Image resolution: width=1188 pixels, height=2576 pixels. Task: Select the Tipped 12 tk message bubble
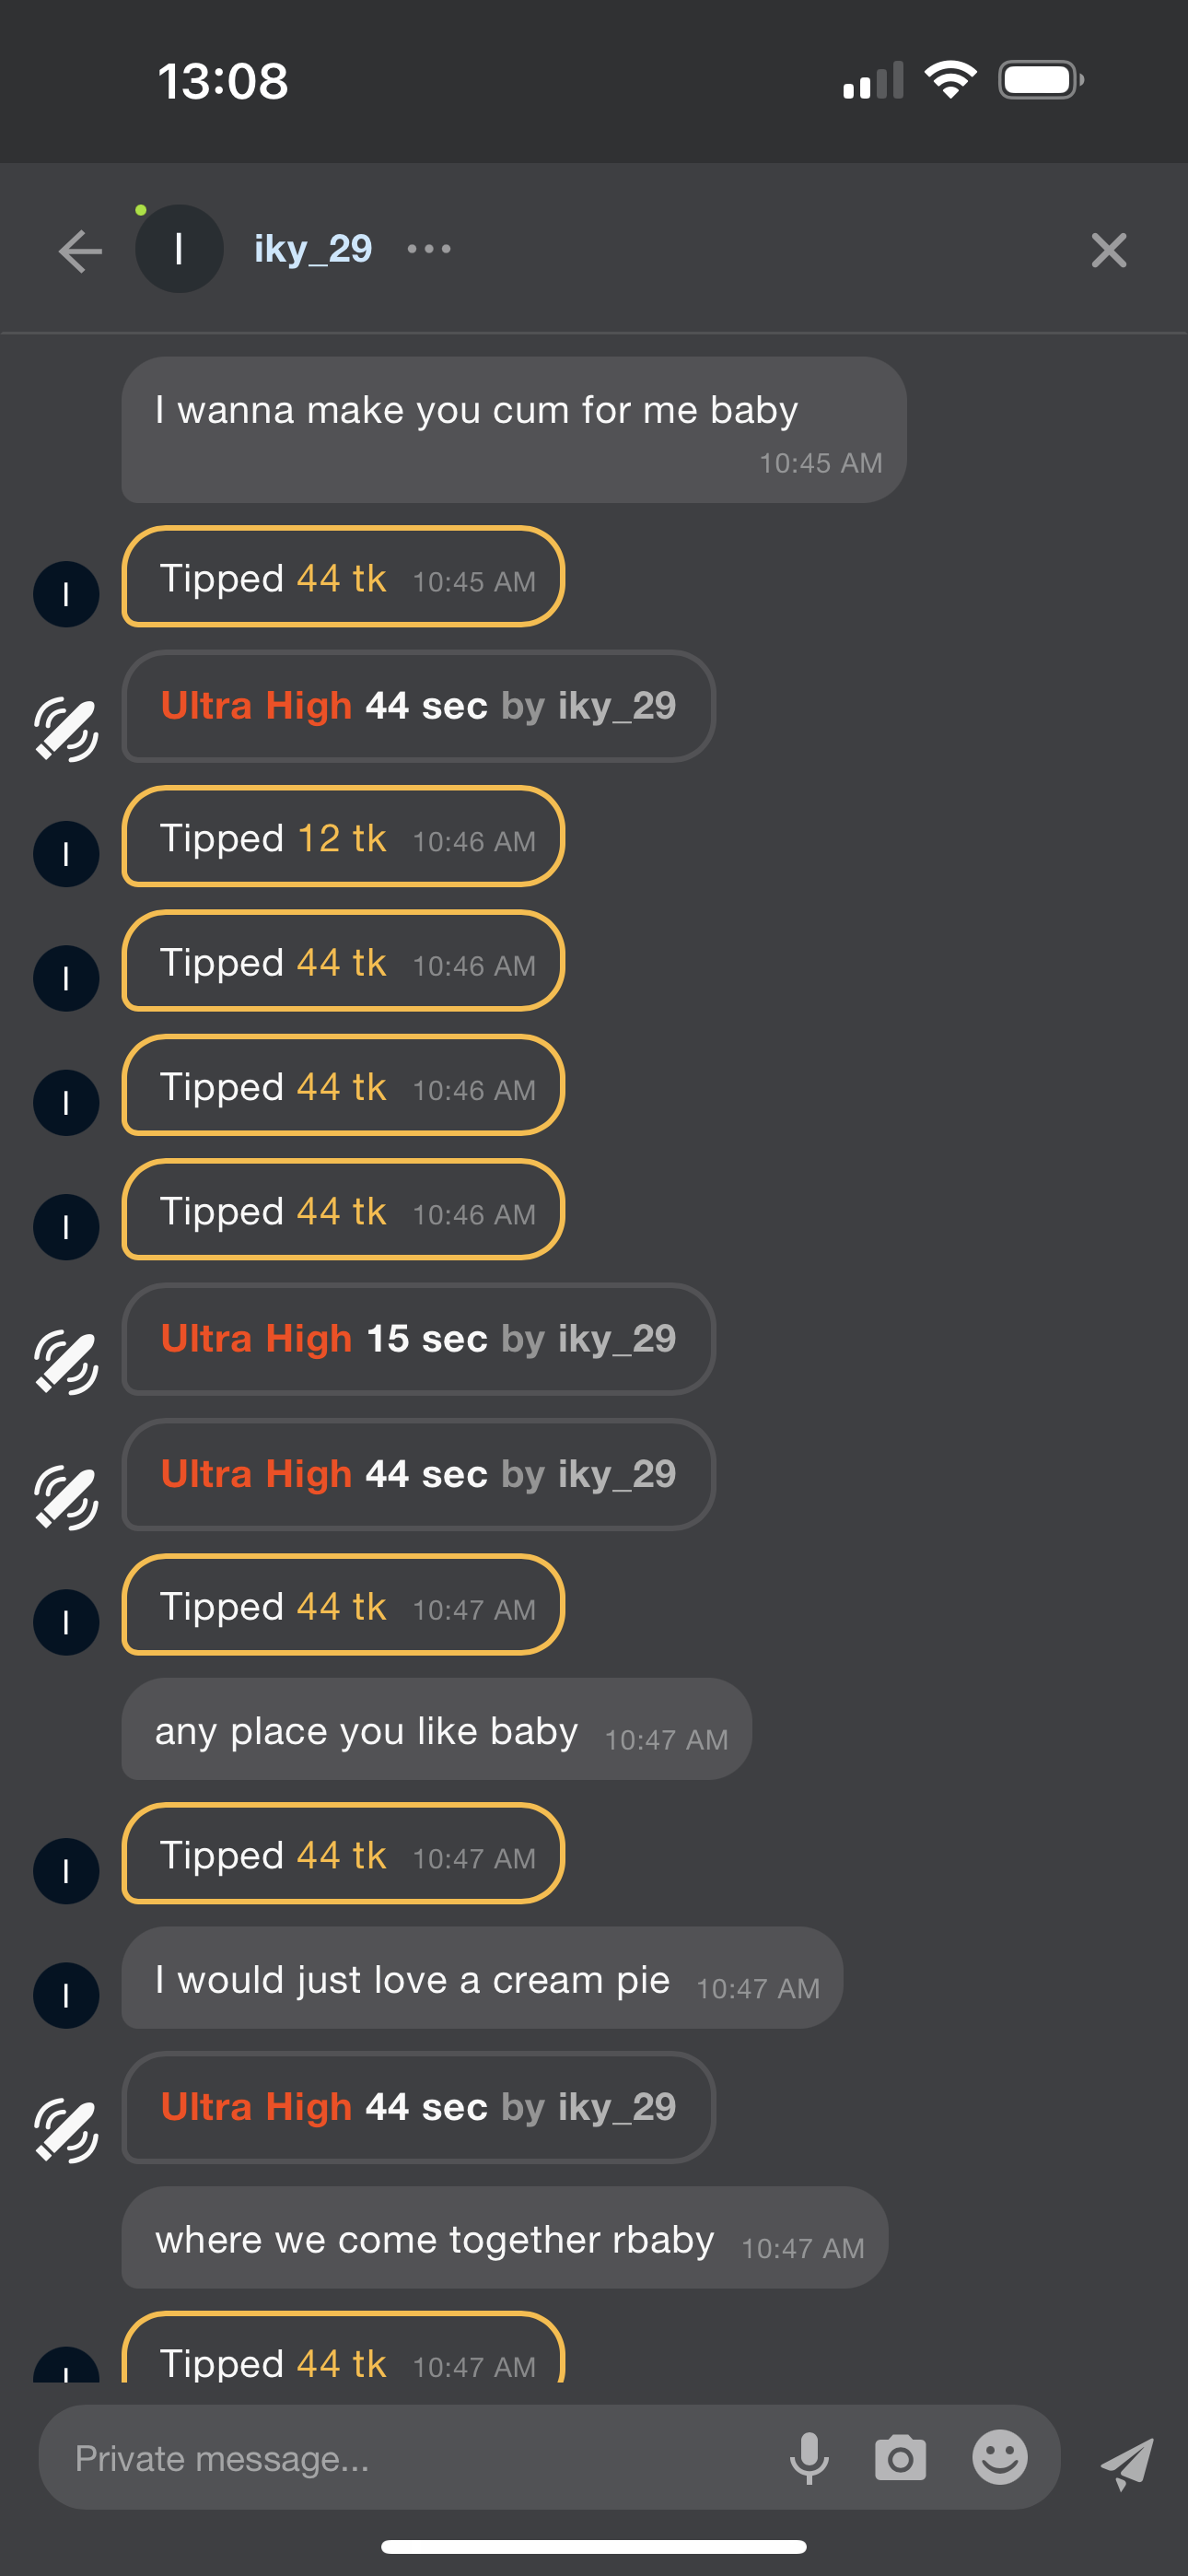click(x=343, y=837)
